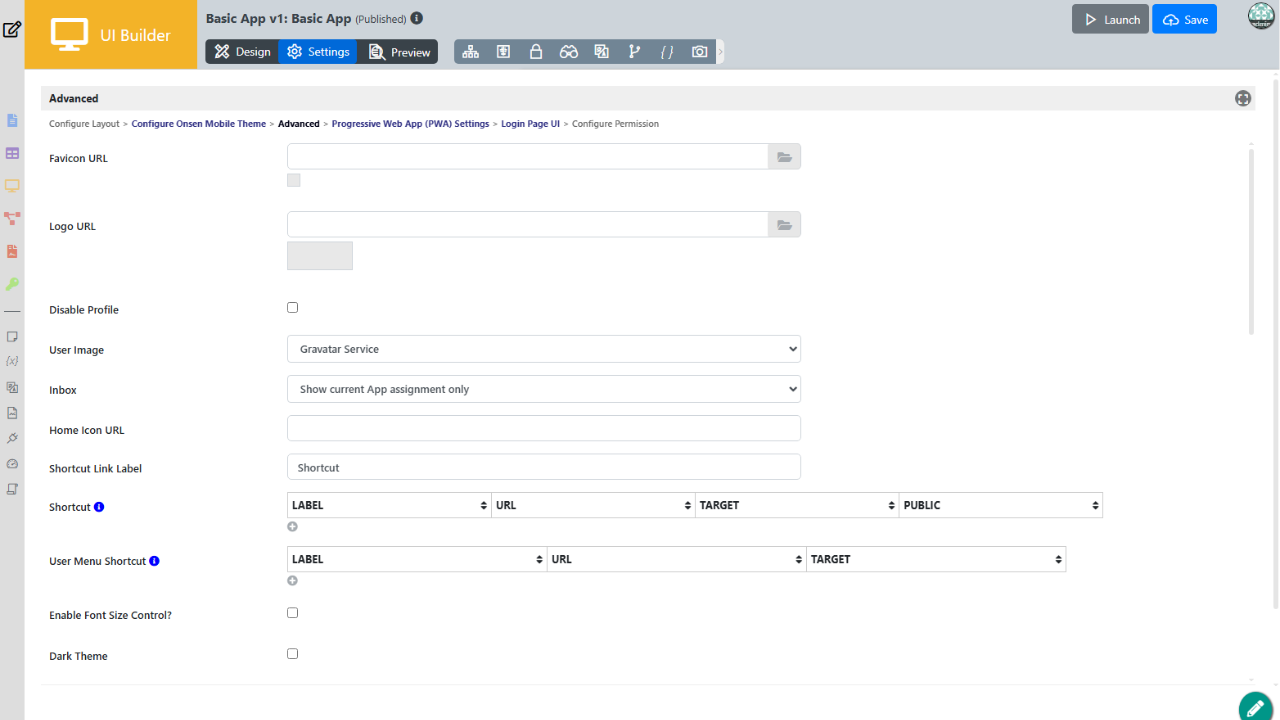Open Progressive Web App (PWA) Settings link
Screen dimensions: 1280x720
point(410,124)
